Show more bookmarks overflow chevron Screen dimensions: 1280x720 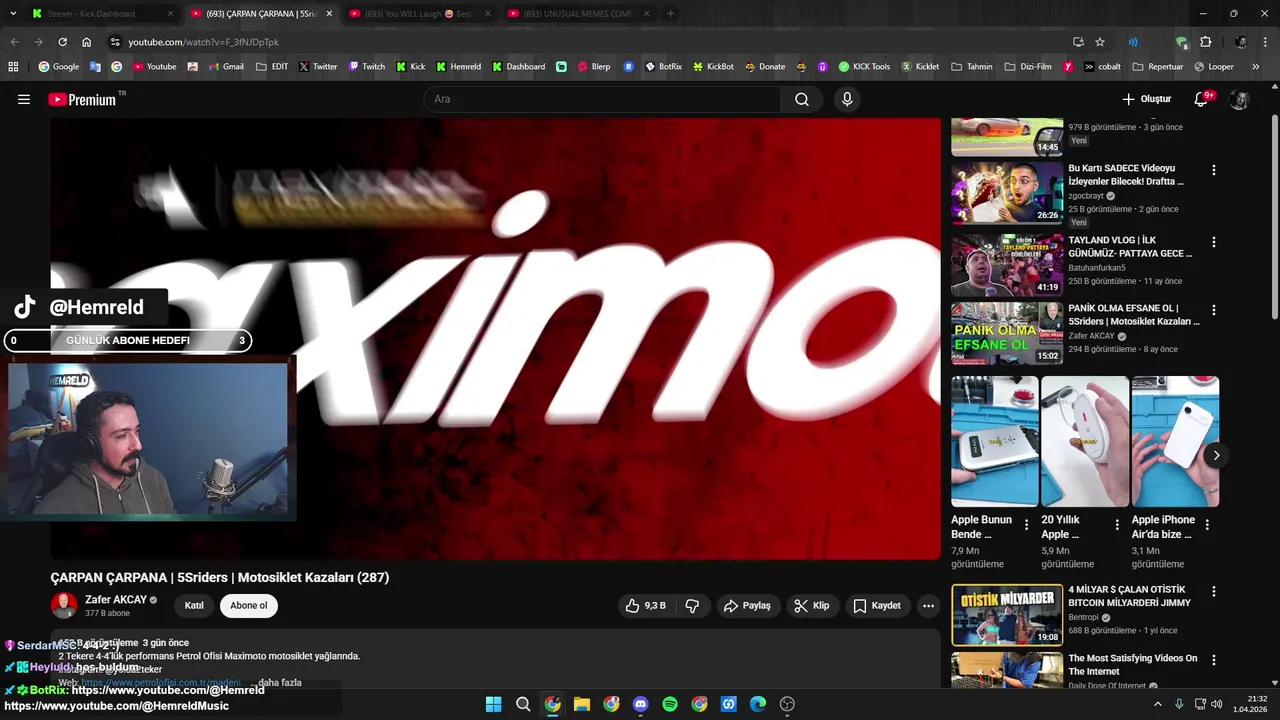[x=1256, y=67]
